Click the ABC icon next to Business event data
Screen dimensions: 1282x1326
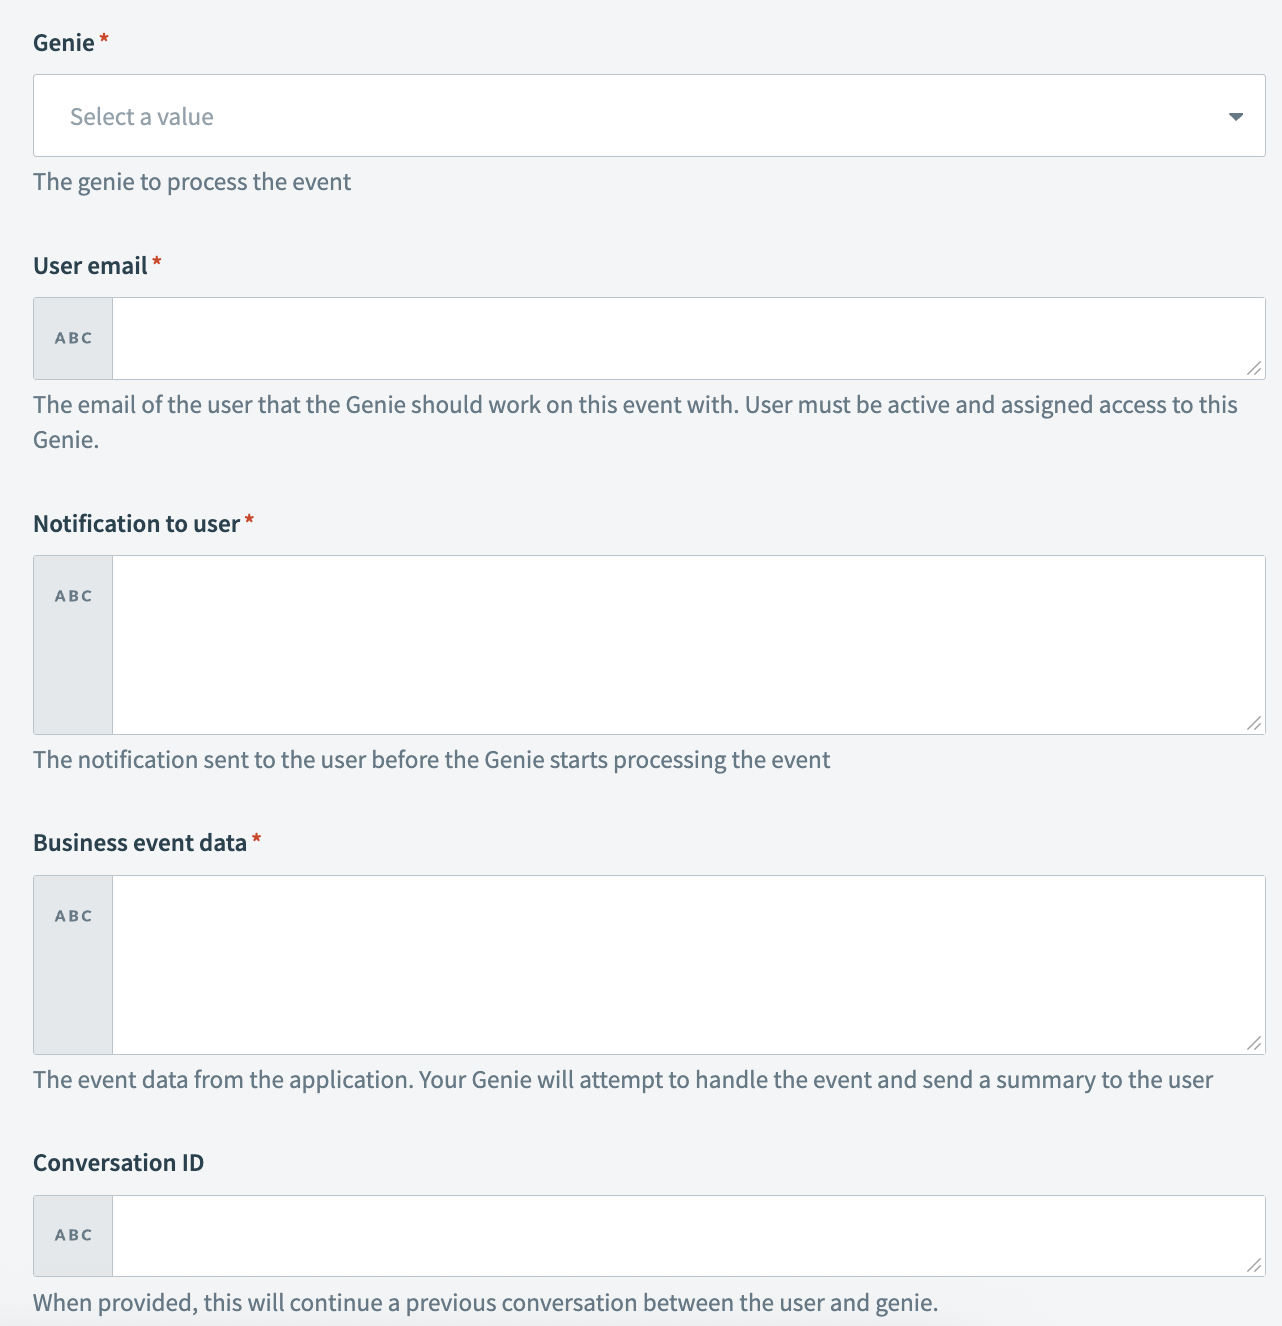tap(72, 915)
